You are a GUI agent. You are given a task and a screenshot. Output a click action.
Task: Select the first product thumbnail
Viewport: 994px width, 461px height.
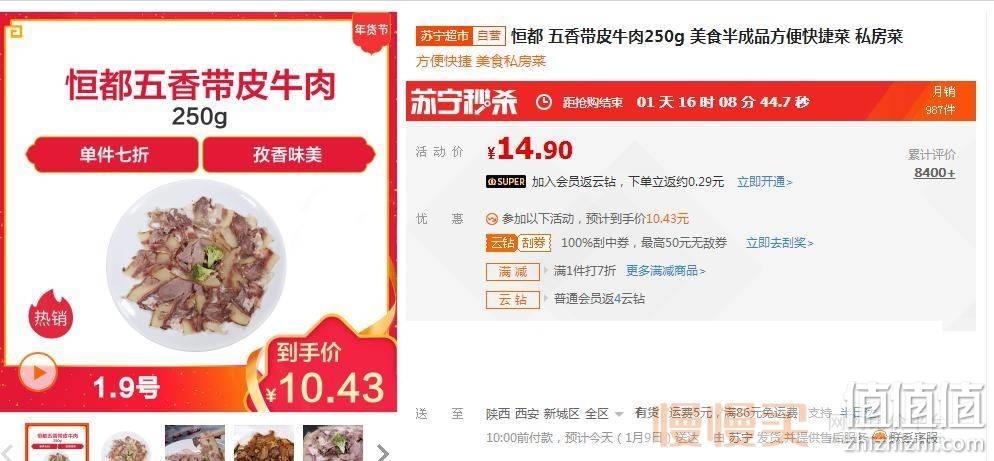click(57, 443)
